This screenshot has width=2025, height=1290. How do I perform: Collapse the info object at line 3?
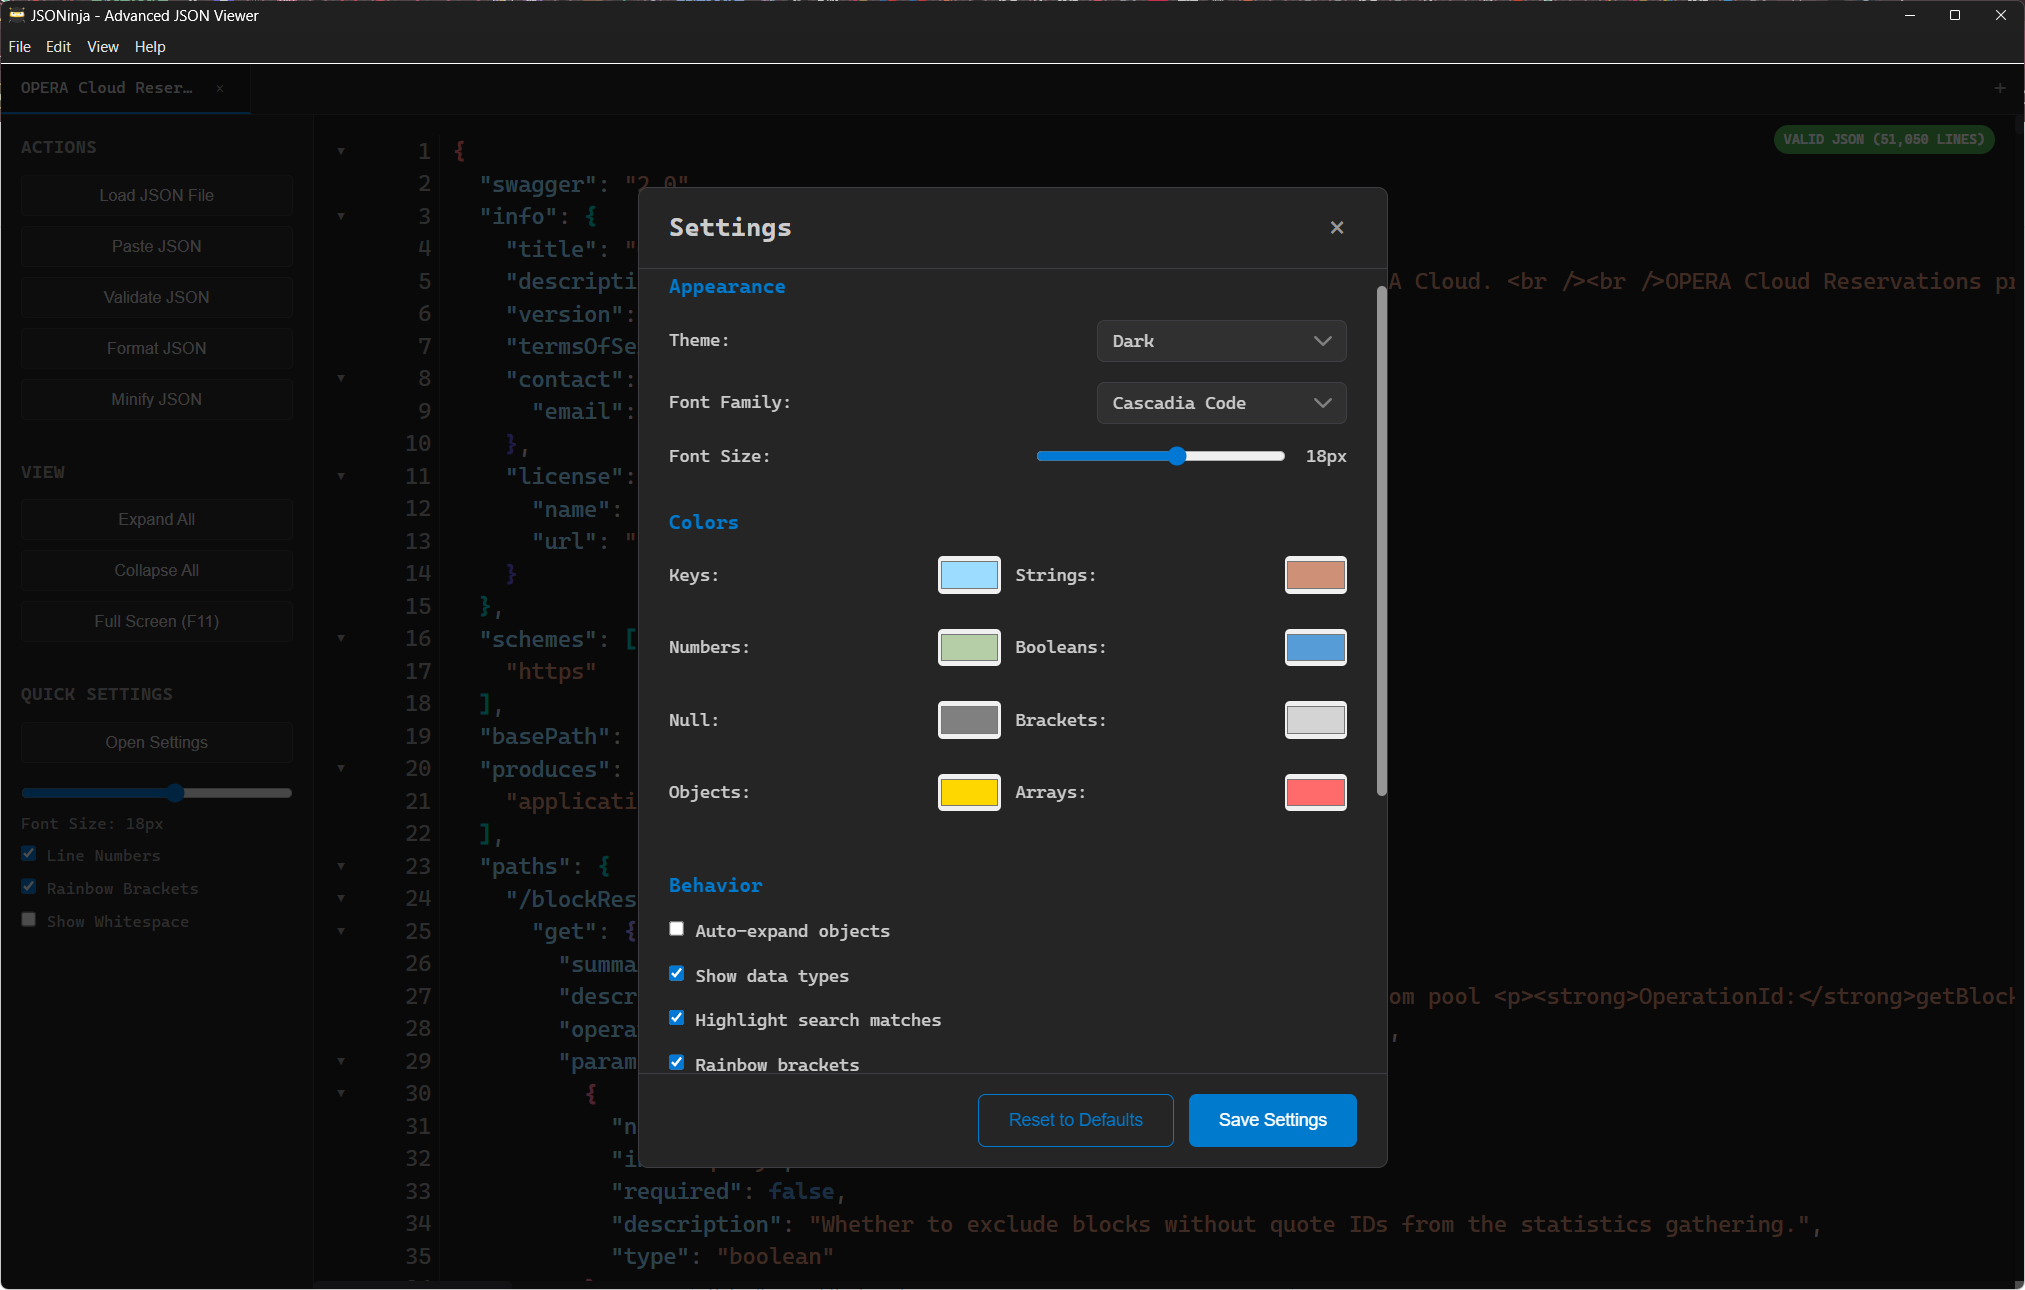[x=341, y=216]
